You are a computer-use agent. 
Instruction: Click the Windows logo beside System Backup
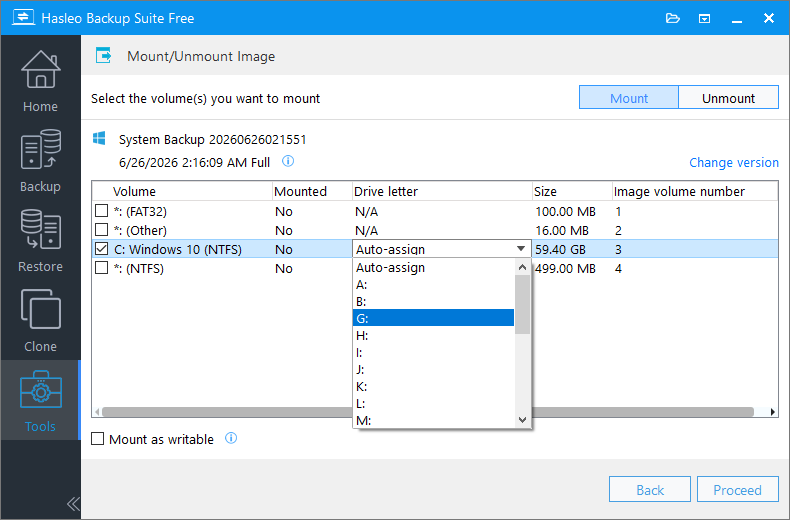click(99, 139)
